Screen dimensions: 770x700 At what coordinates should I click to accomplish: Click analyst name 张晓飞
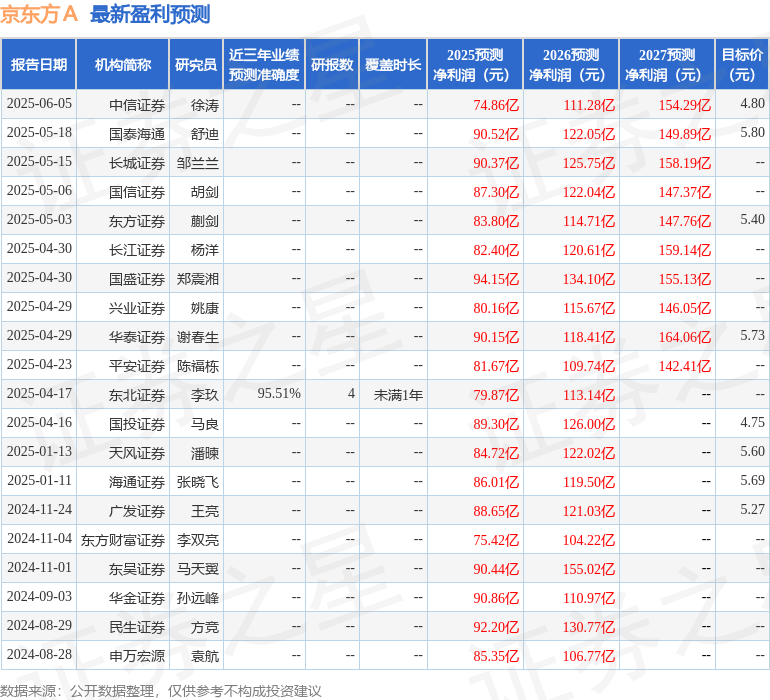pyautogui.click(x=198, y=482)
